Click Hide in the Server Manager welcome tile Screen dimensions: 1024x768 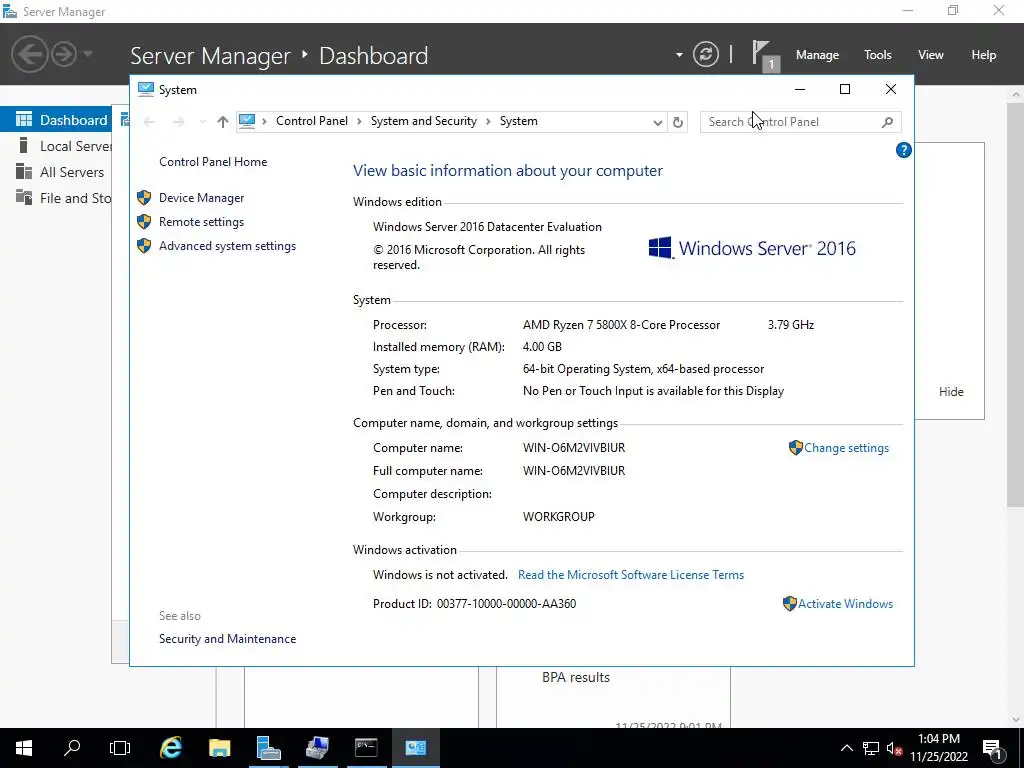tap(951, 392)
